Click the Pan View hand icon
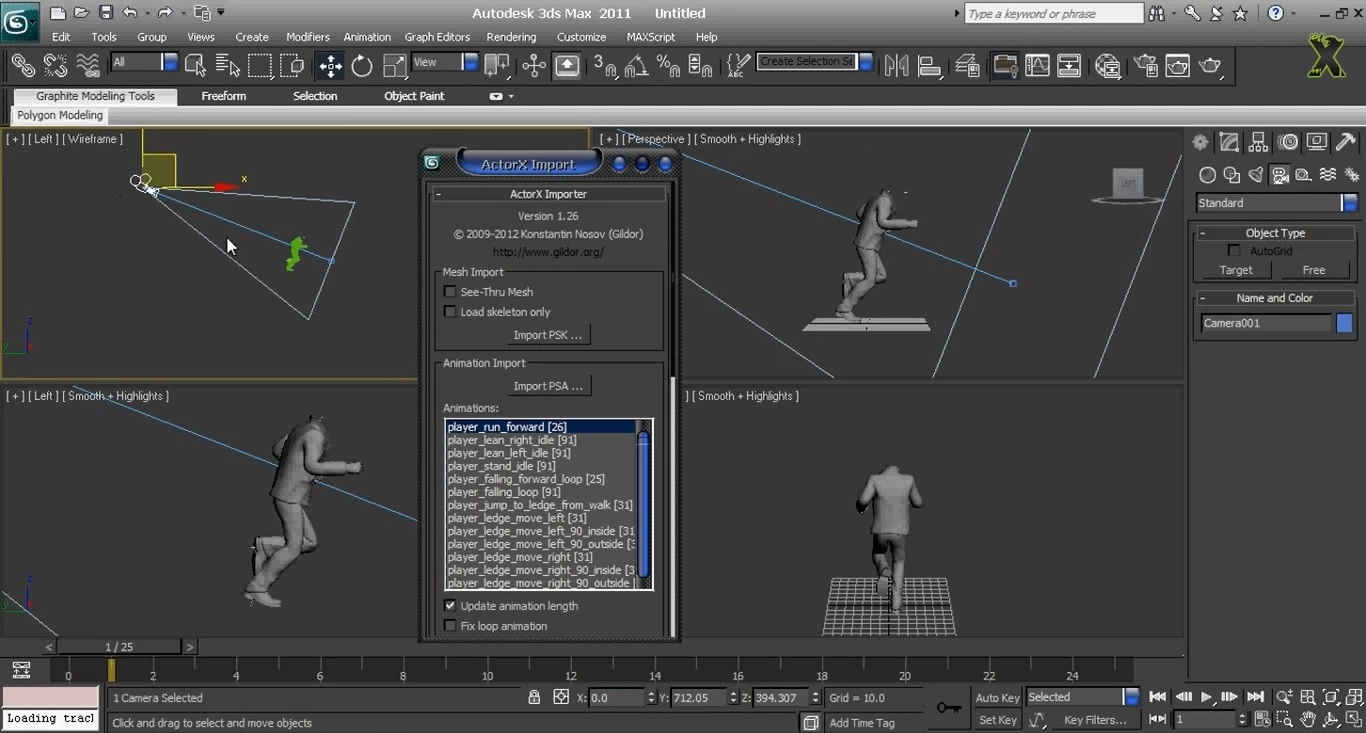 coord(1308,719)
